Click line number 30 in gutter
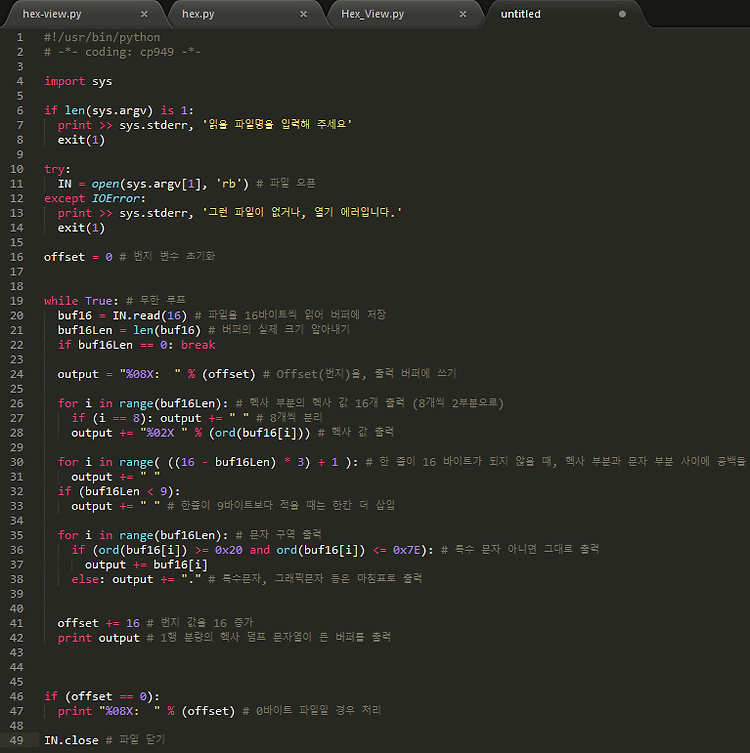 click(16, 462)
